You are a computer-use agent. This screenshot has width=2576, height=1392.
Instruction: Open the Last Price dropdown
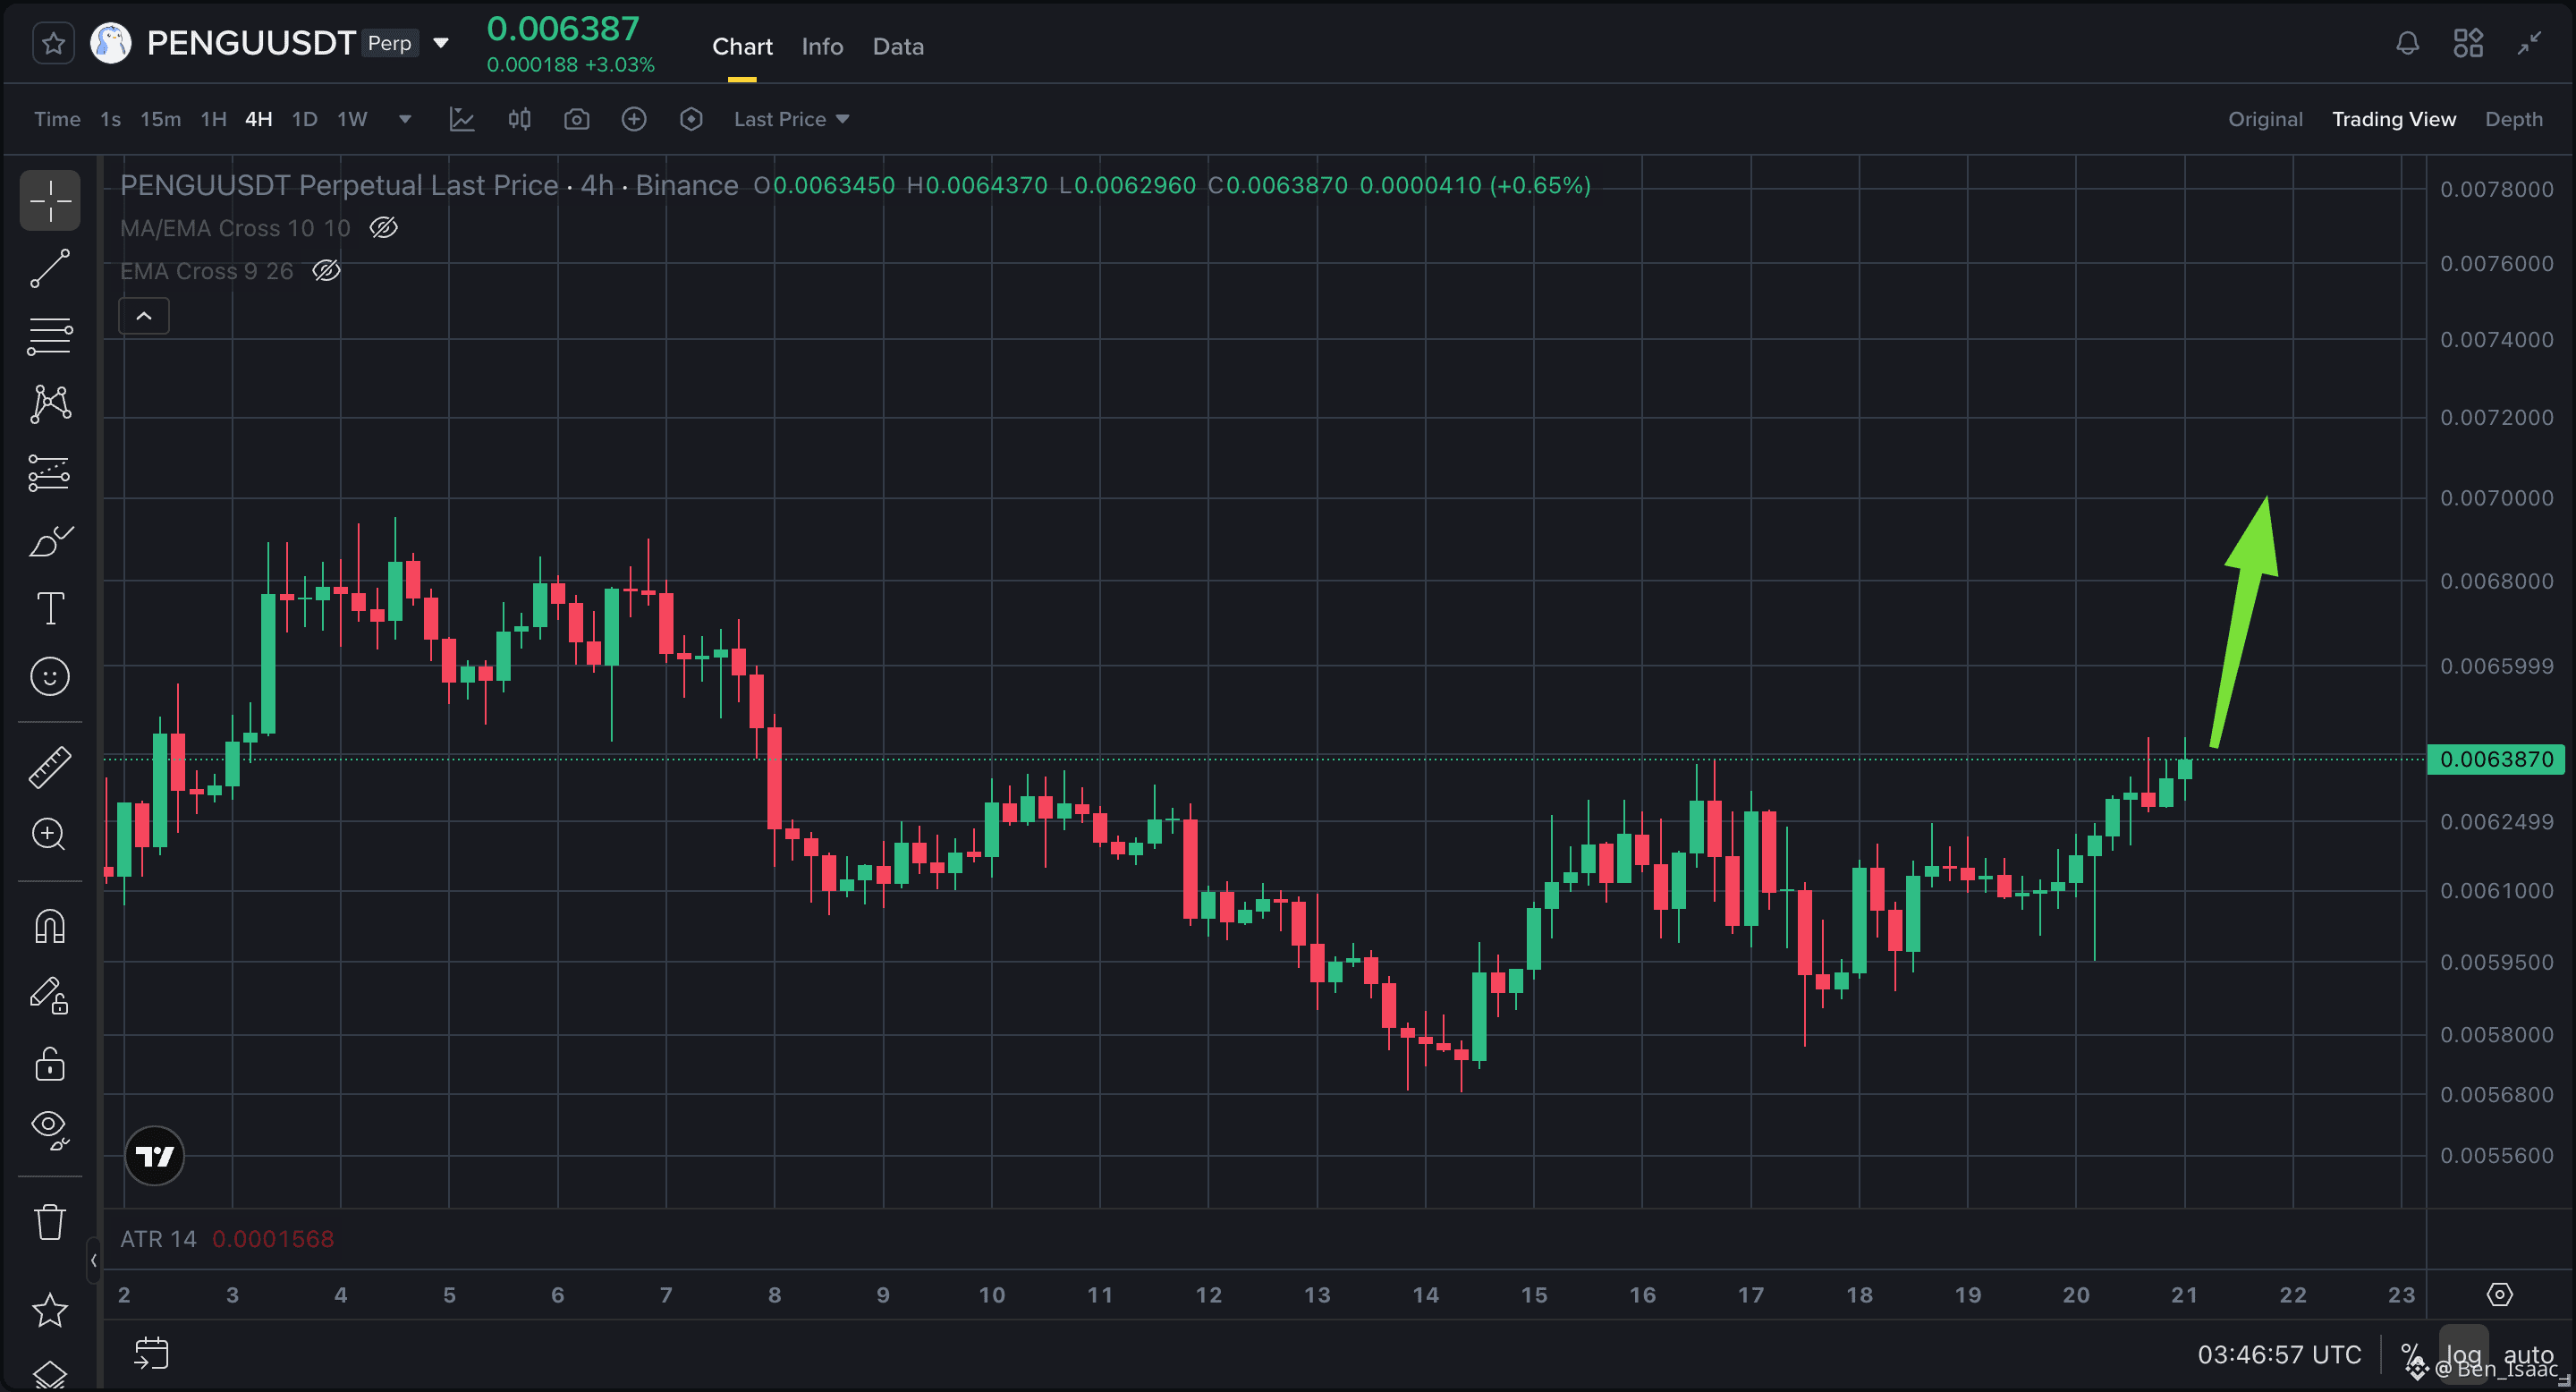pos(791,119)
